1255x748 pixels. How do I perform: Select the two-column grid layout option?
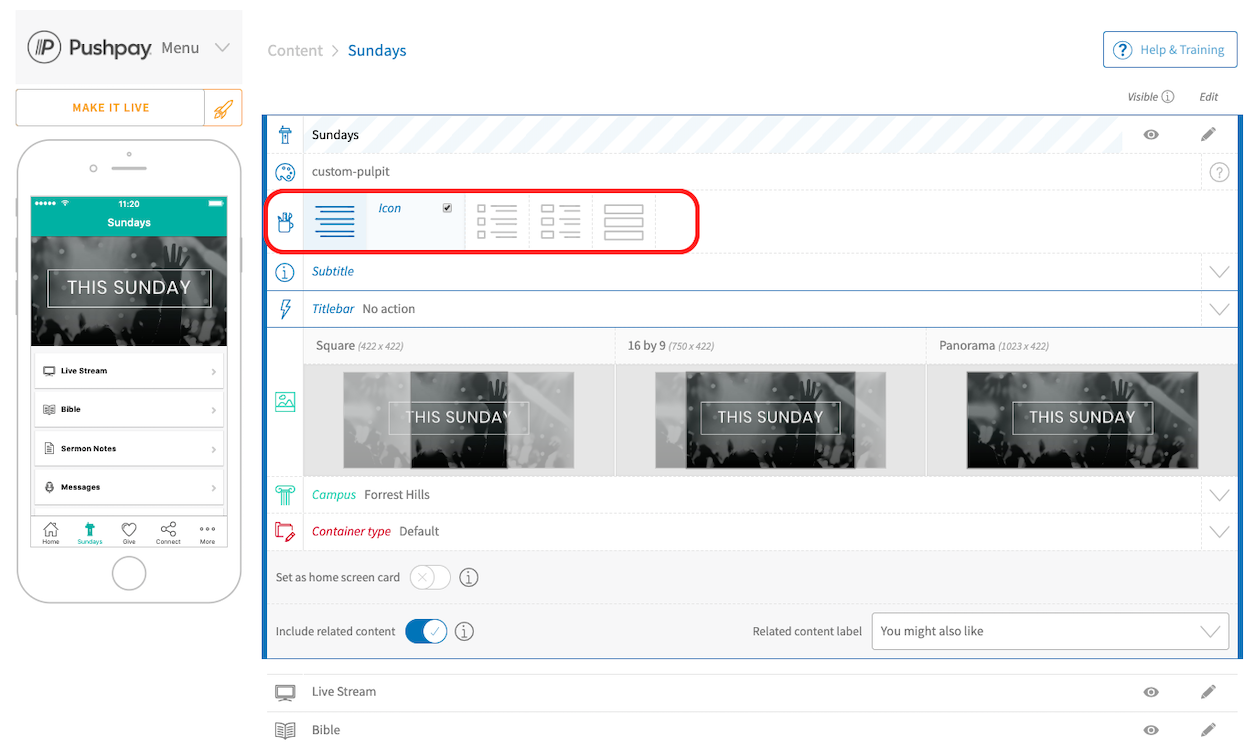click(560, 221)
